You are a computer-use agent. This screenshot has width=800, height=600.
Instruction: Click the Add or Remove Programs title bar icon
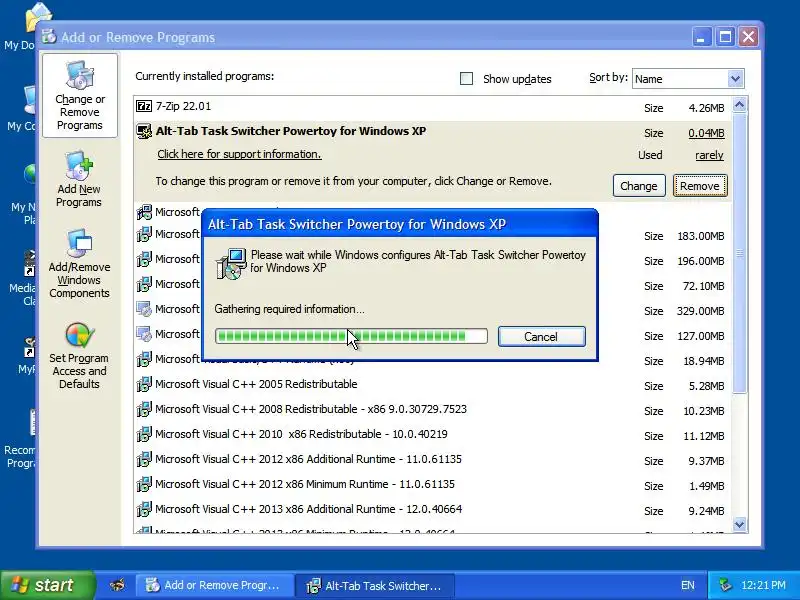coord(49,37)
